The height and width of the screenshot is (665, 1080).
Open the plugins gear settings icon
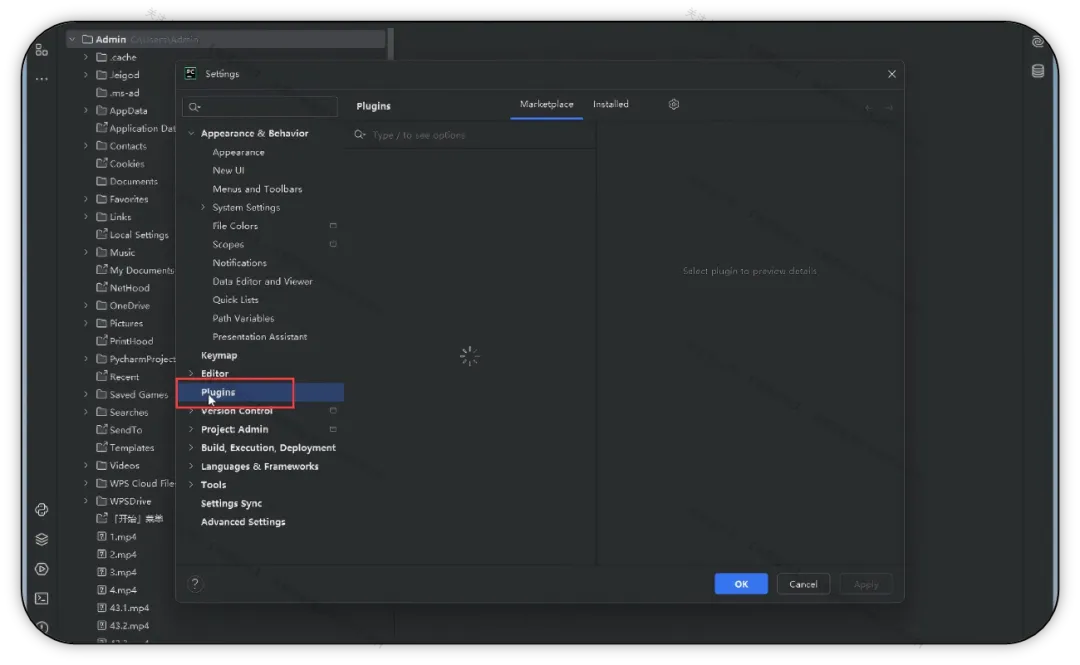coord(674,105)
